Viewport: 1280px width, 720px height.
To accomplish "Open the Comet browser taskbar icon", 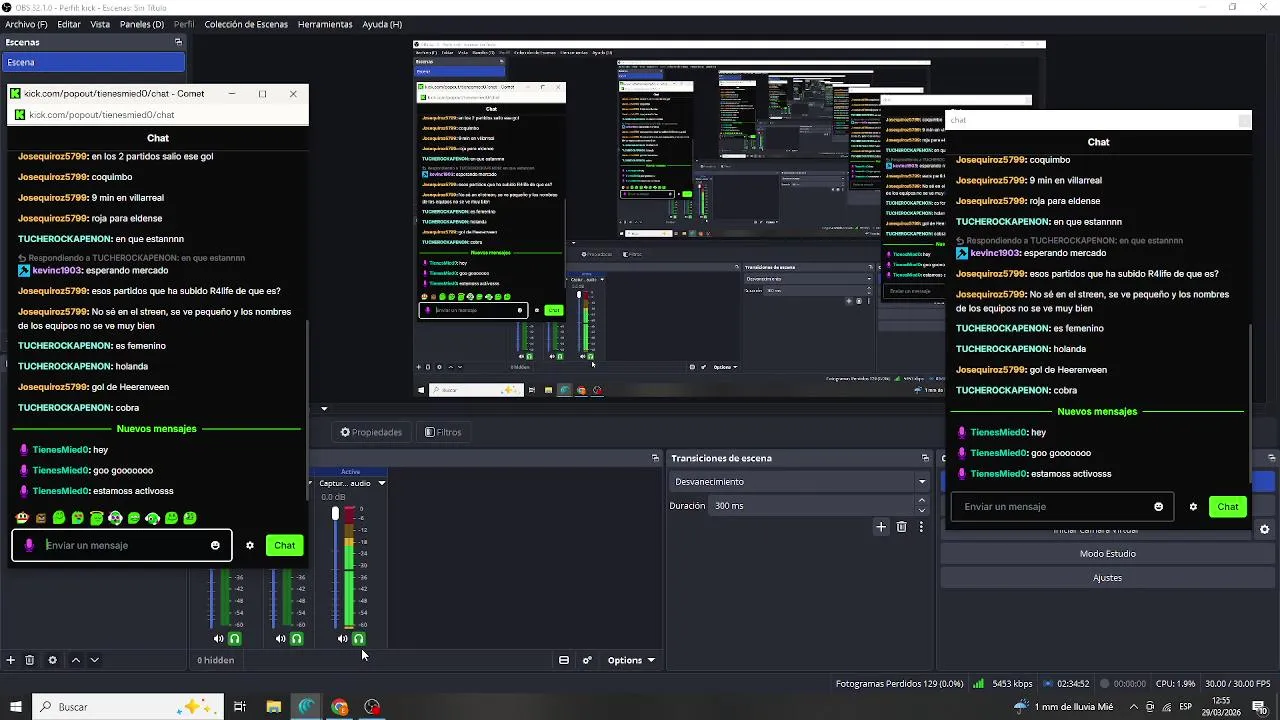I will click(307, 707).
